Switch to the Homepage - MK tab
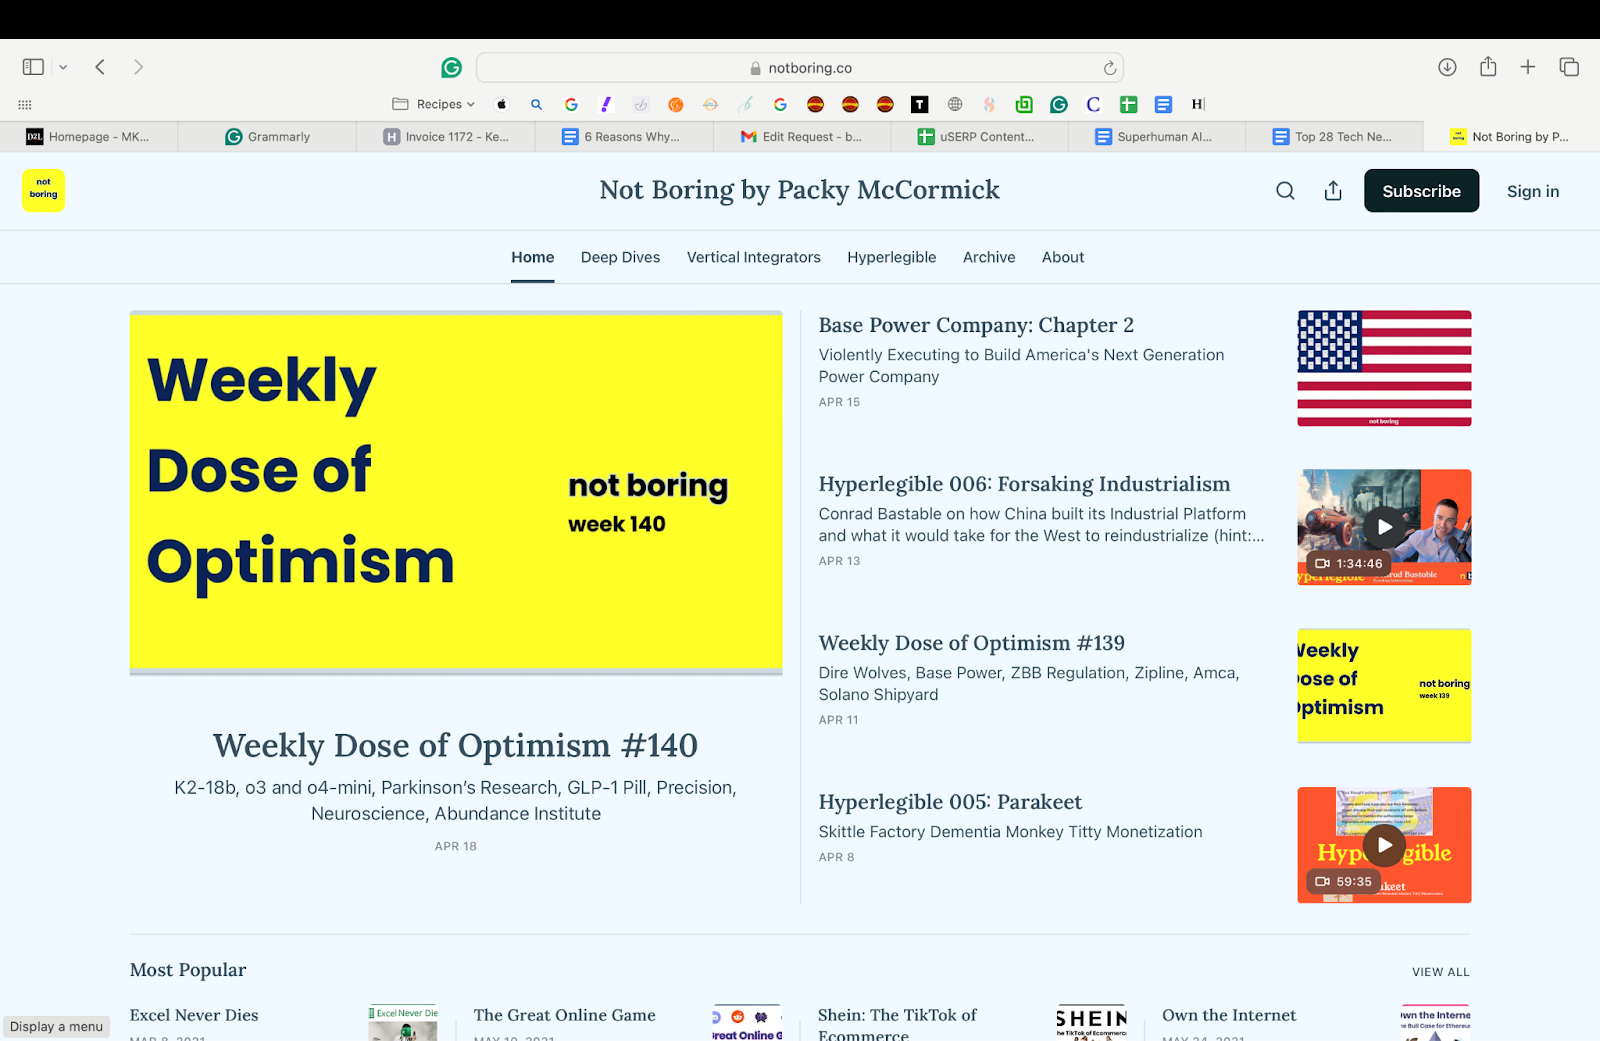The width and height of the screenshot is (1600, 1041). [89, 137]
